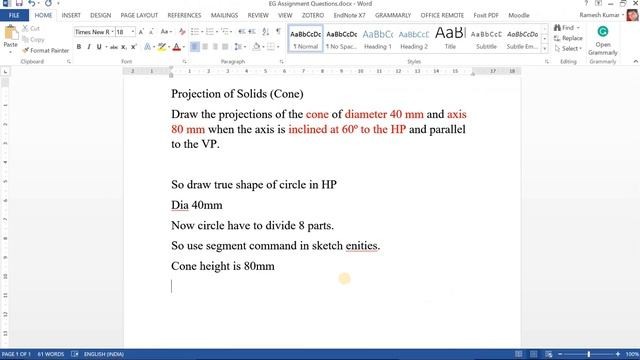Click the proofing errors icon in status bar
The image size is (640, 360).
click(74, 354)
